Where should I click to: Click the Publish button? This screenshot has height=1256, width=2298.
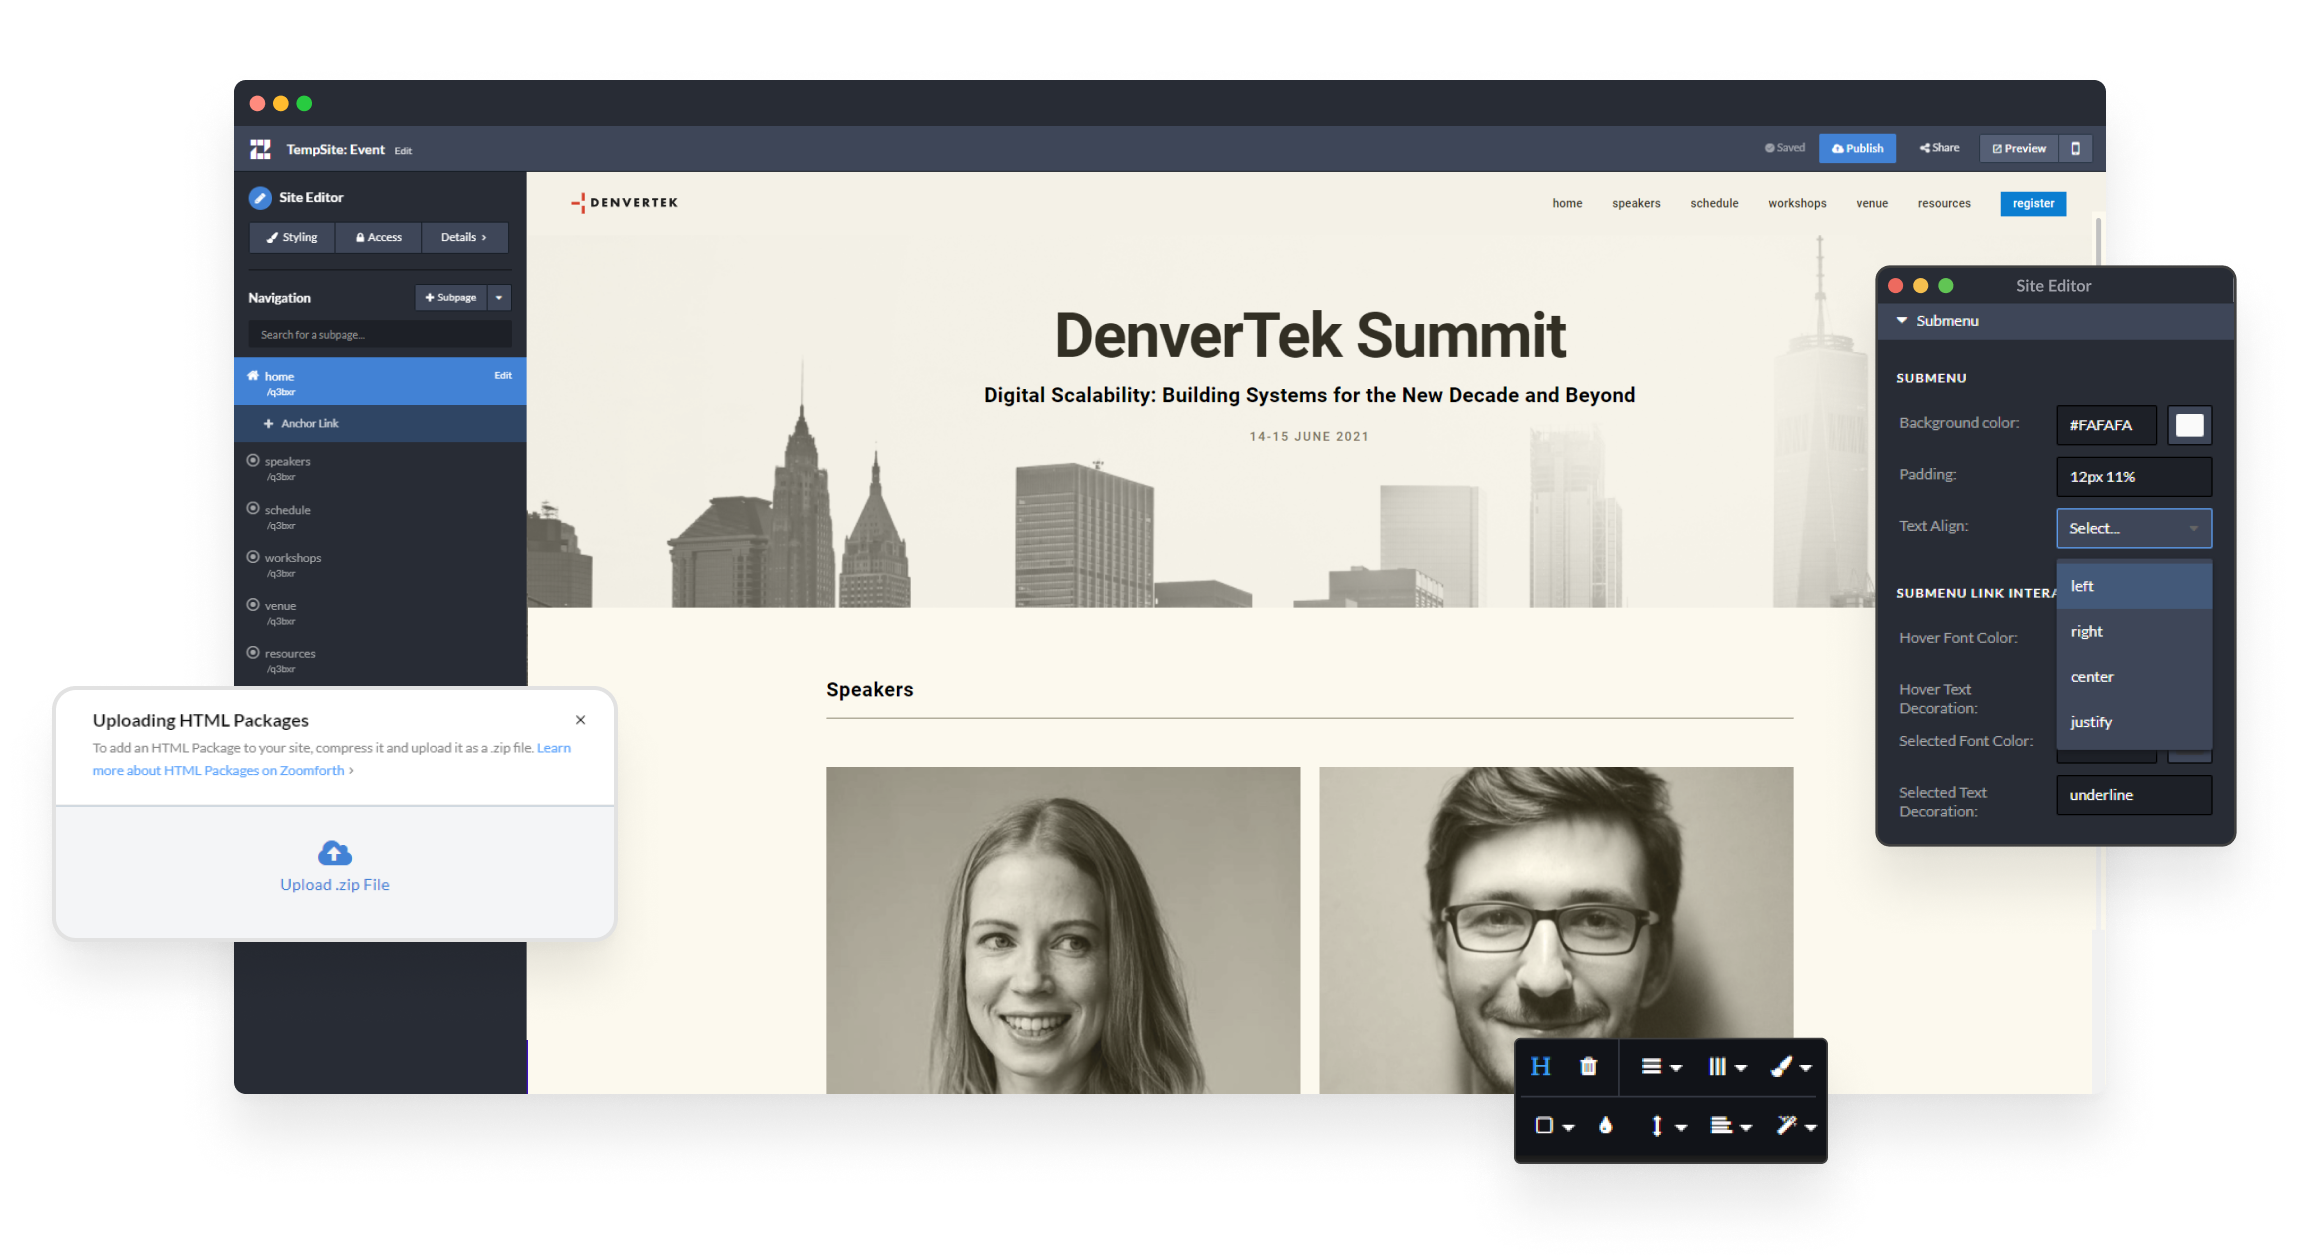click(1857, 148)
